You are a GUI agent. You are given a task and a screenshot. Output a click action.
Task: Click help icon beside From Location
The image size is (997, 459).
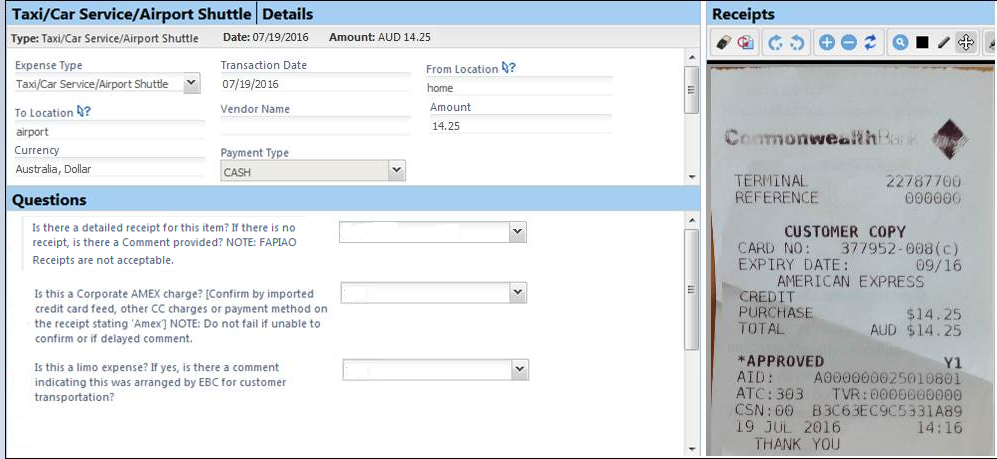coord(509,68)
